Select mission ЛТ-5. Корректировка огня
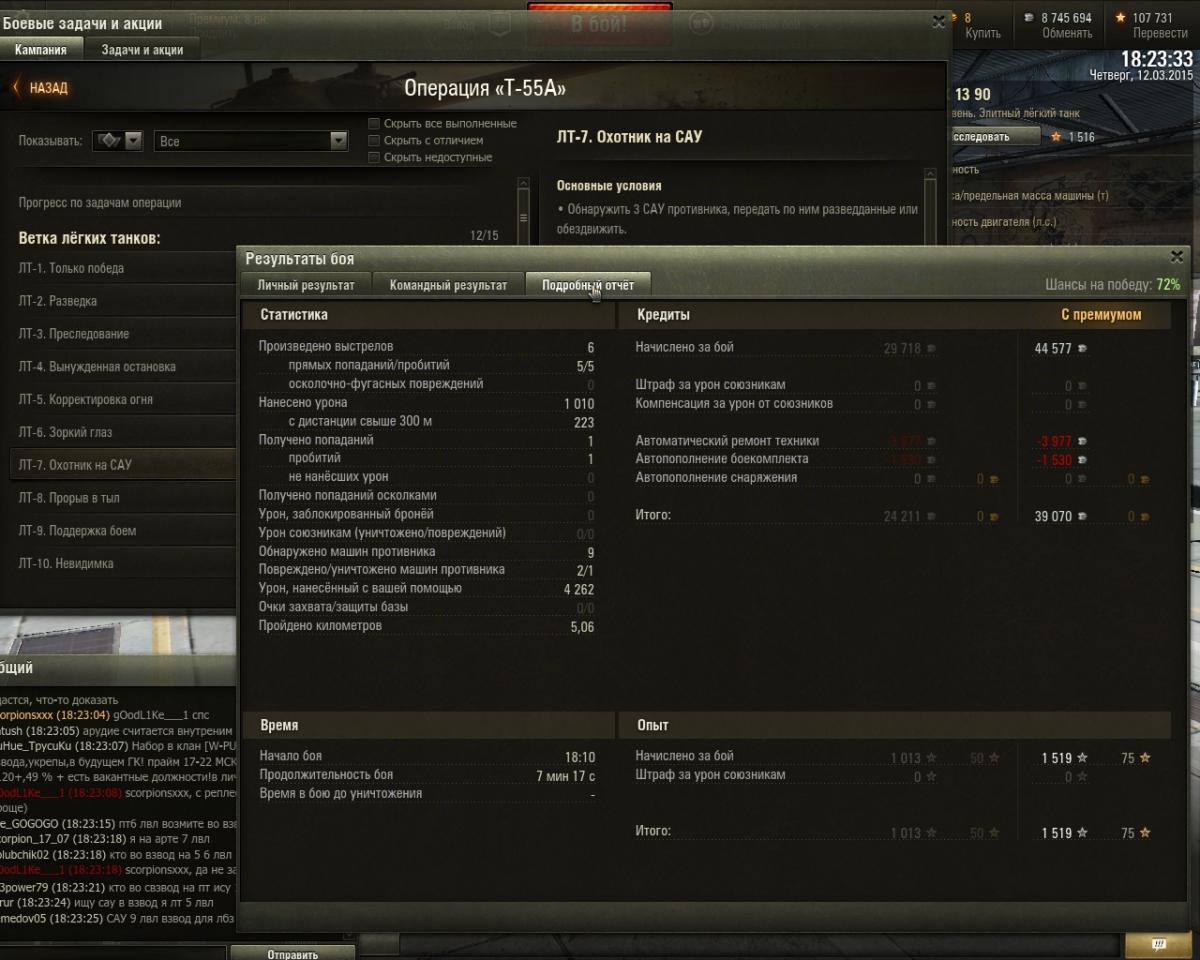Screen dimensions: 1200x960 [x=125, y=400]
